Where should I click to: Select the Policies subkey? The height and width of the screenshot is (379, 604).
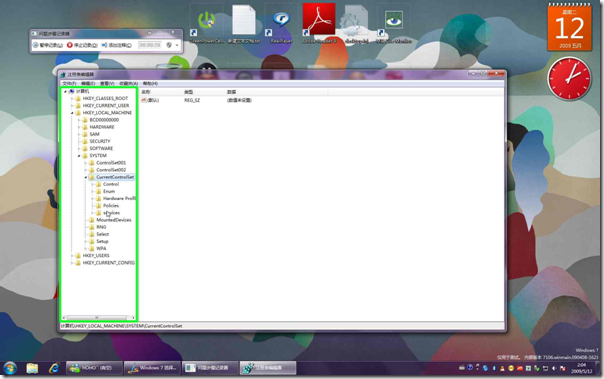pyautogui.click(x=111, y=206)
